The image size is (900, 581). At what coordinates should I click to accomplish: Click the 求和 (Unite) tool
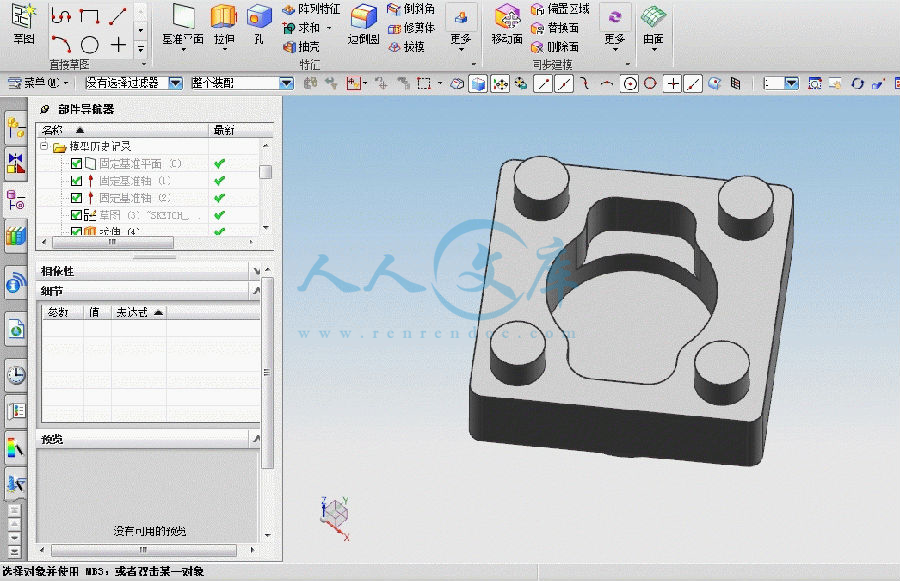[x=301, y=28]
